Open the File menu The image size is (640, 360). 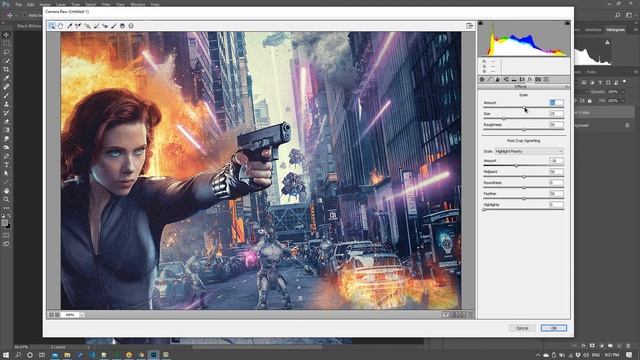point(19,4)
